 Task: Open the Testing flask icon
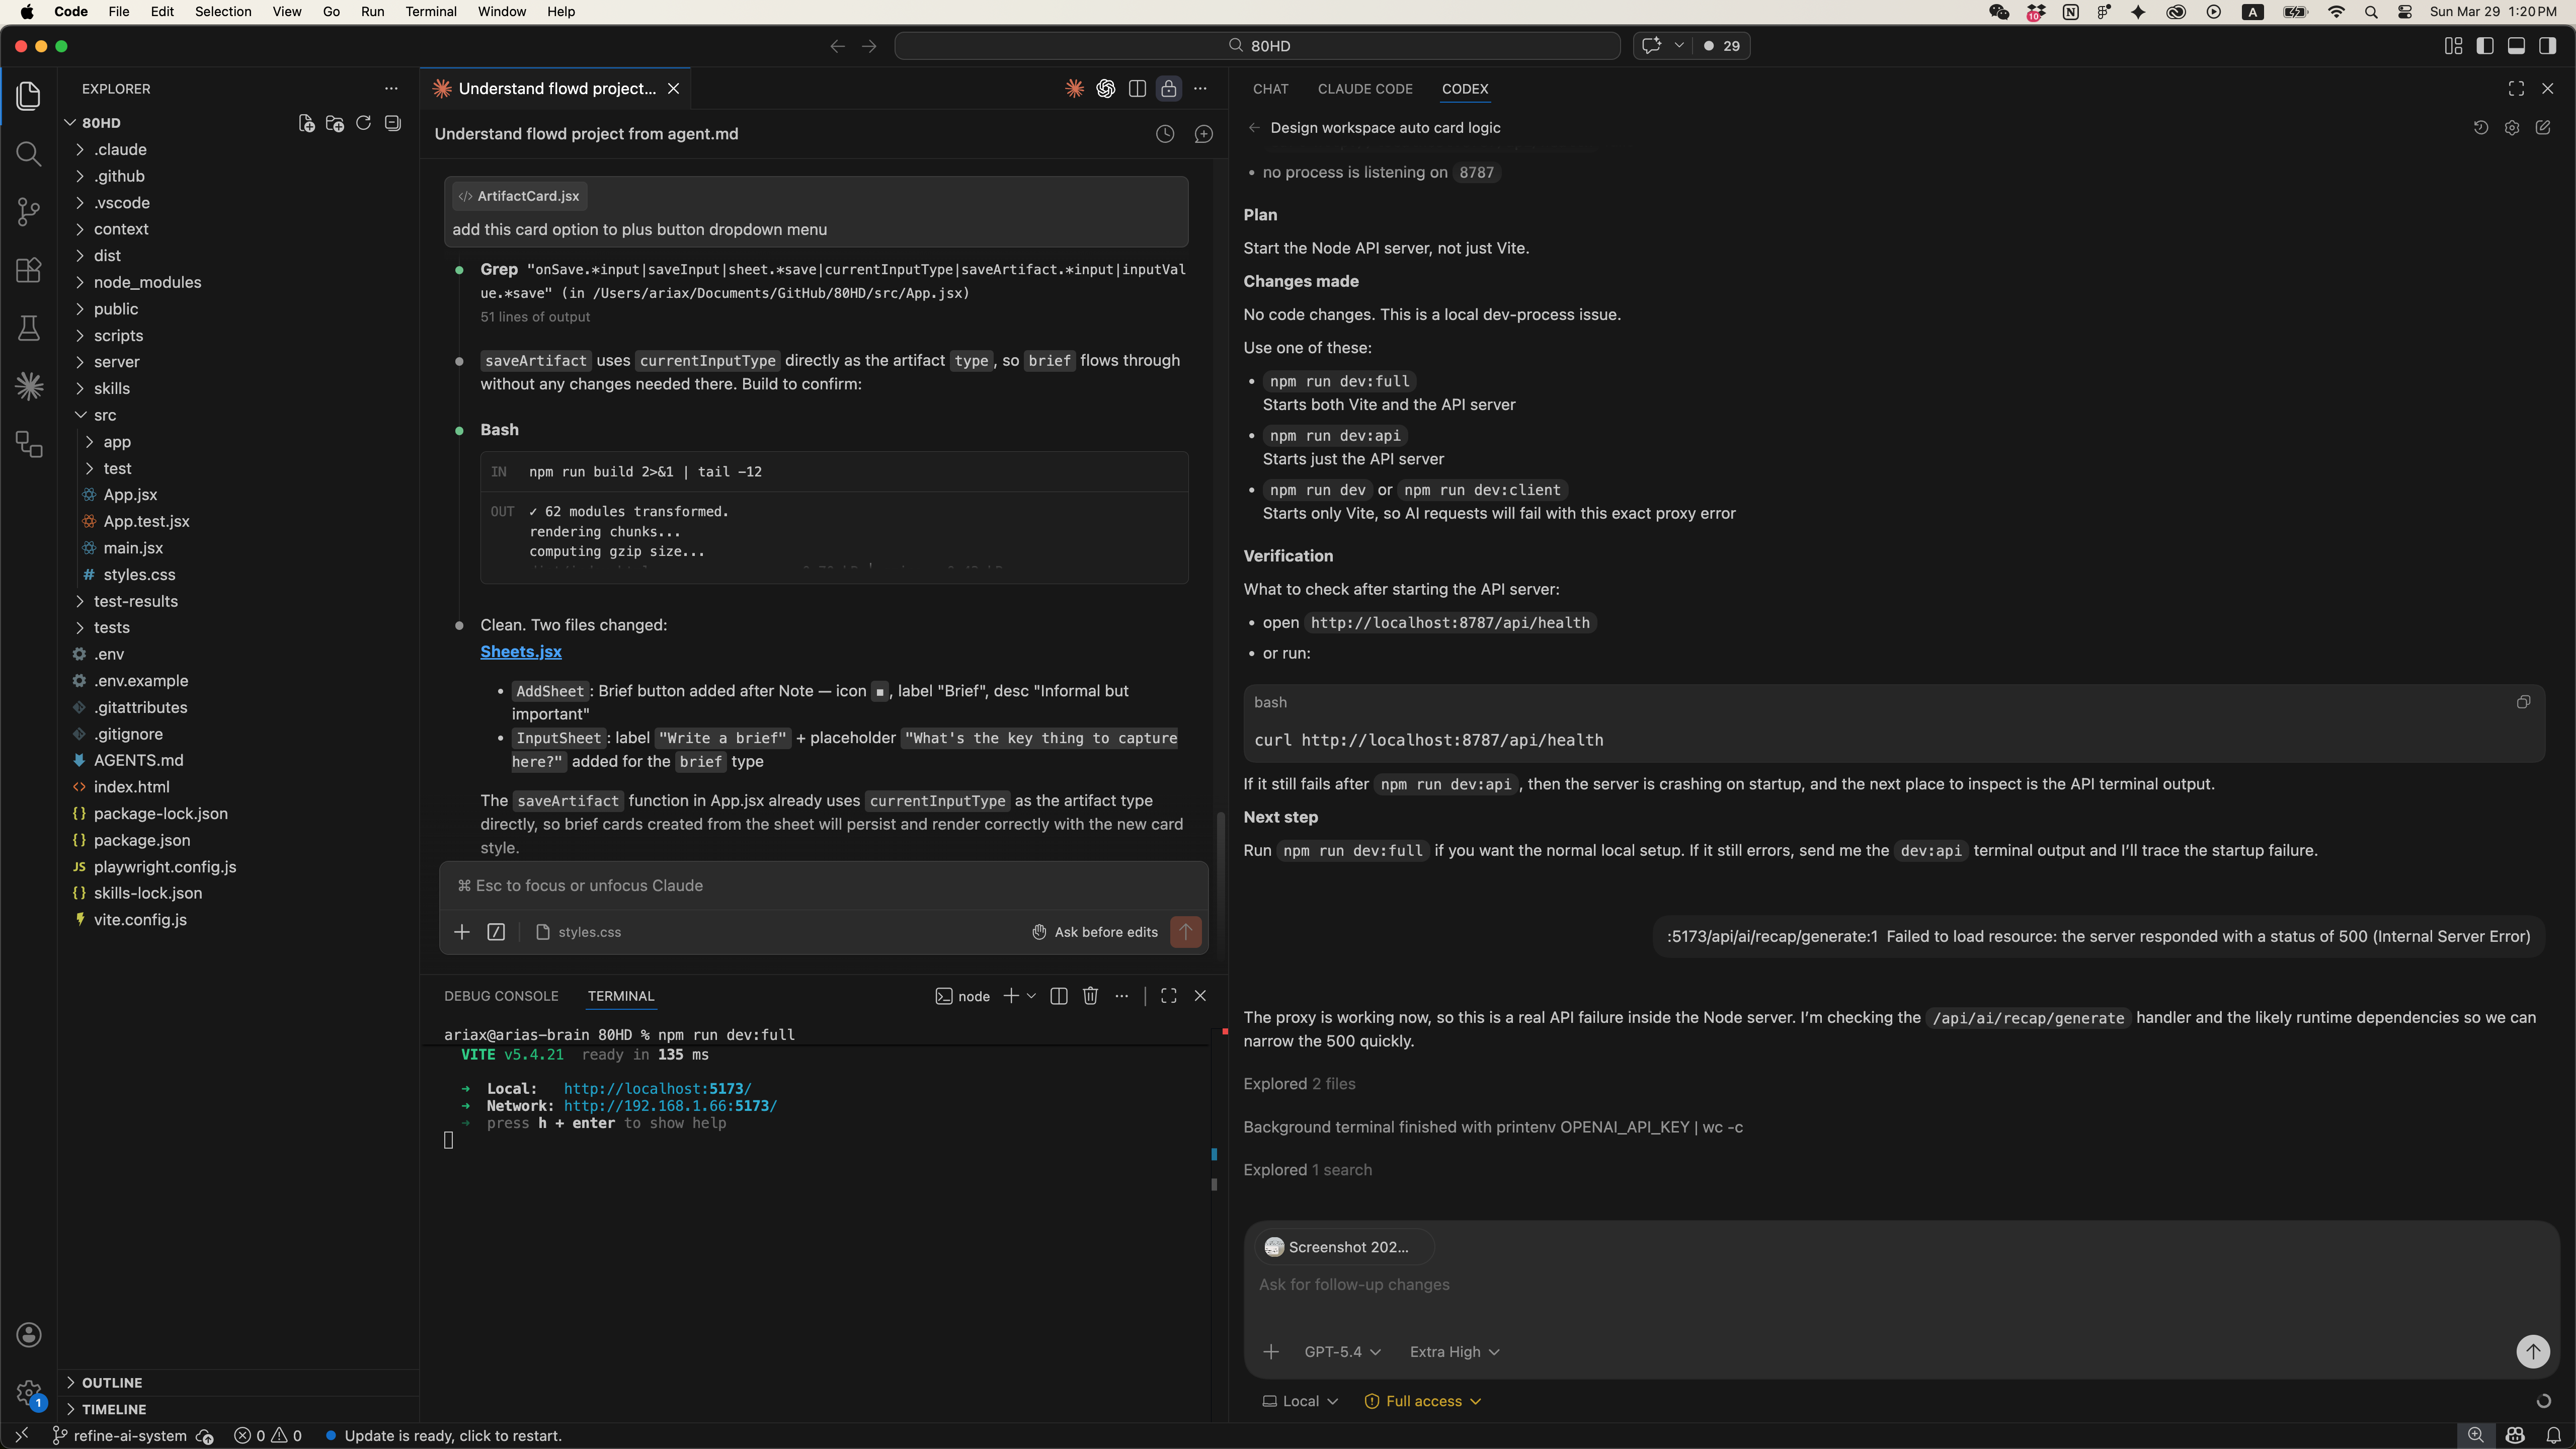pyautogui.click(x=29, y=328)
